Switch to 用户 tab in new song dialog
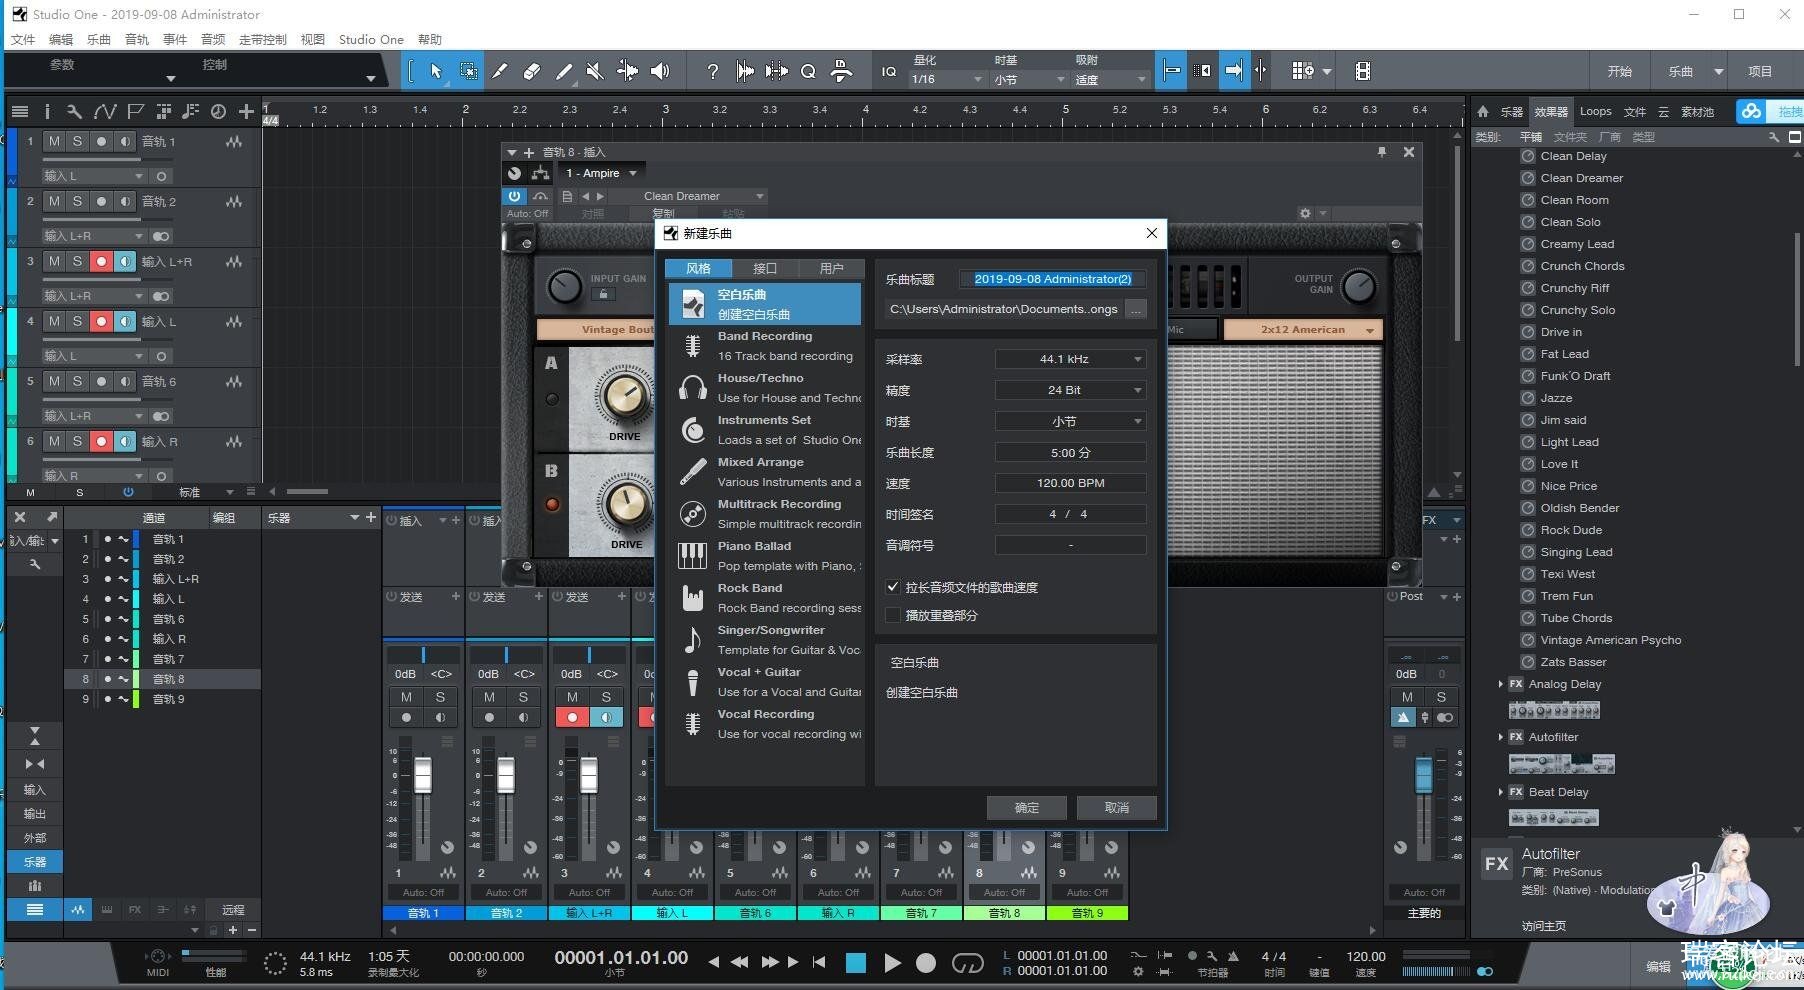 831,268
